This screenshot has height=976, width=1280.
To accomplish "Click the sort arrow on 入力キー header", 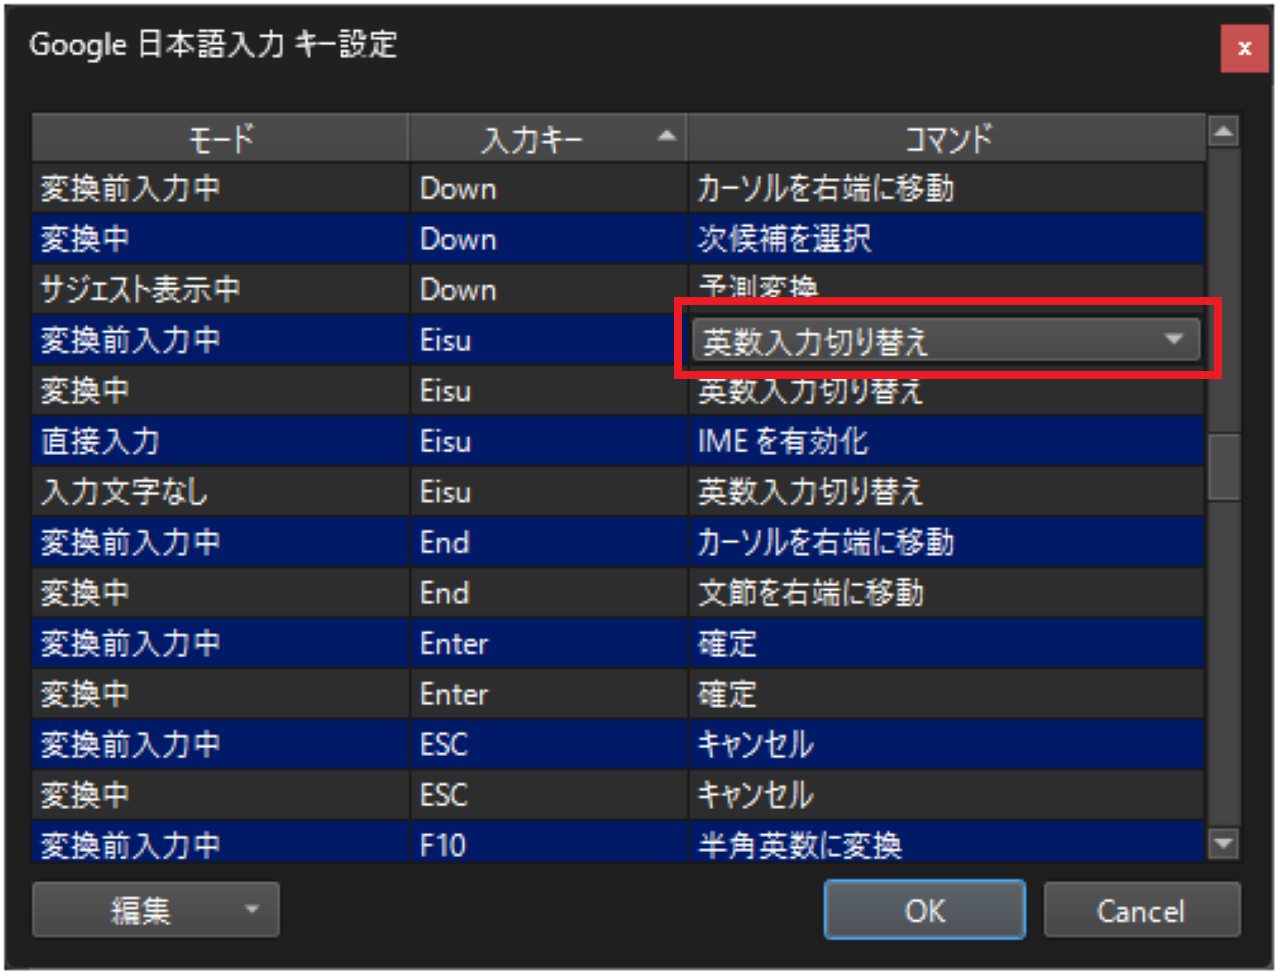I will [666, 137].
